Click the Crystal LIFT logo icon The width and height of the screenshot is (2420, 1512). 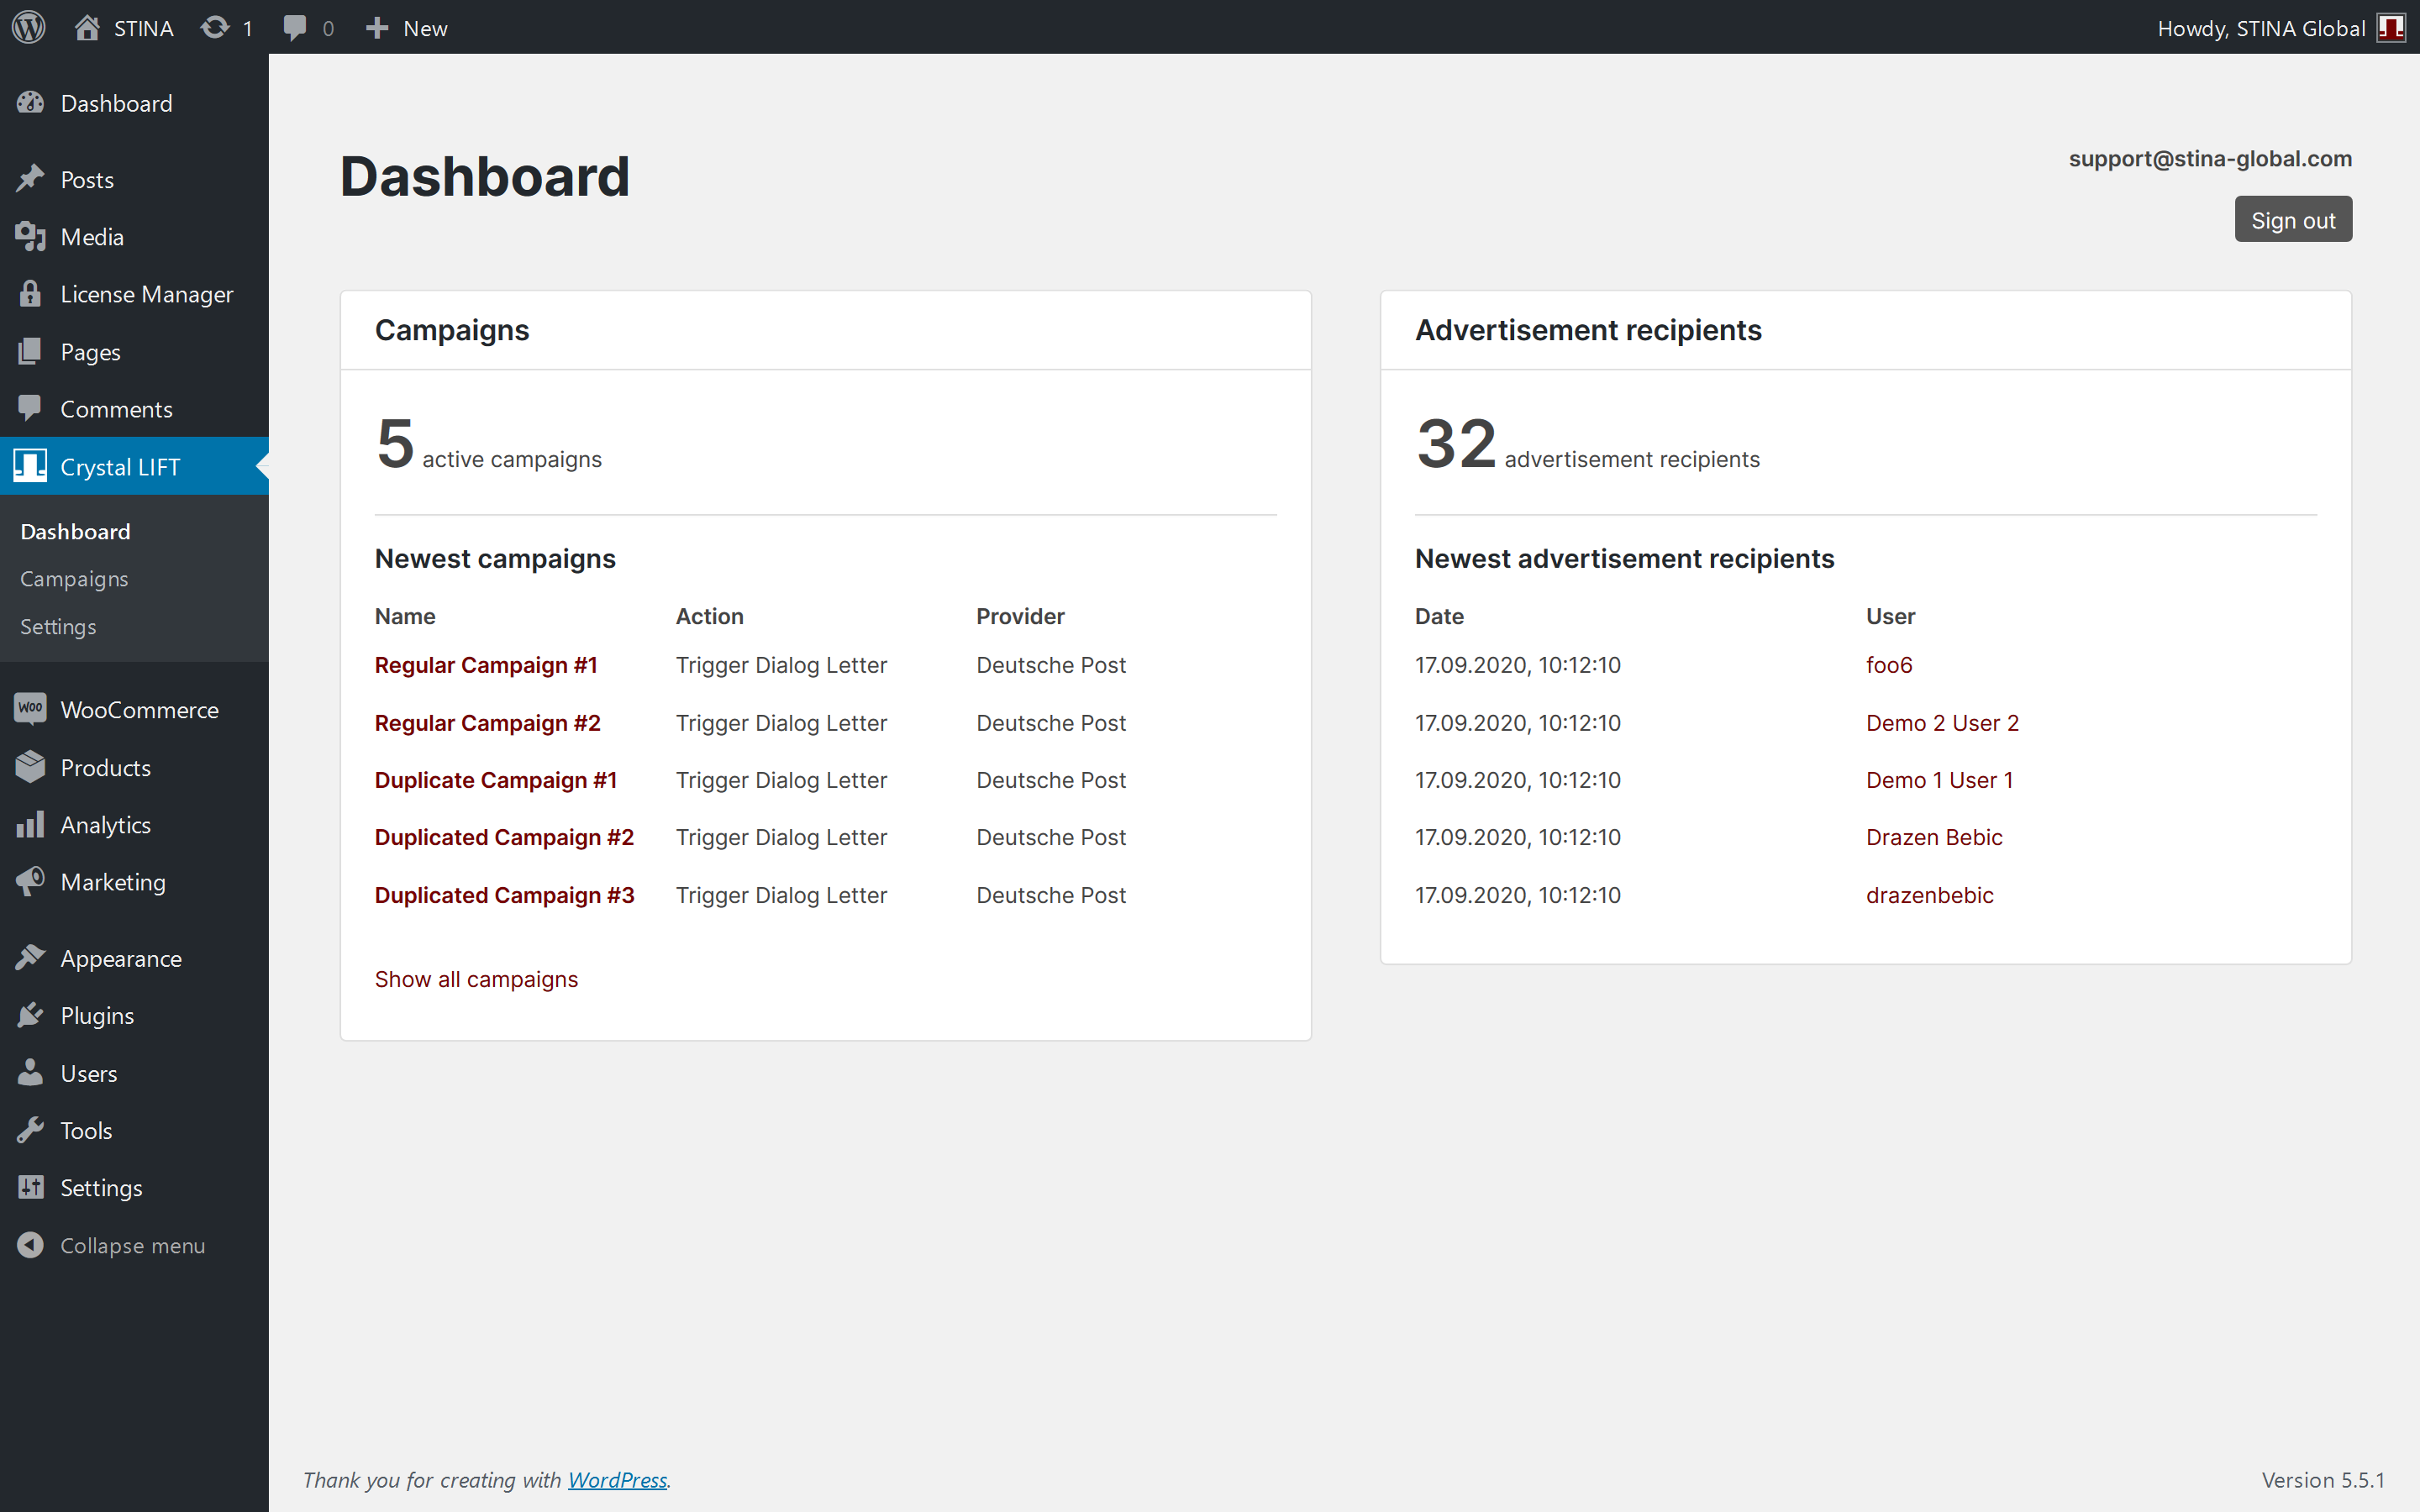30,465
